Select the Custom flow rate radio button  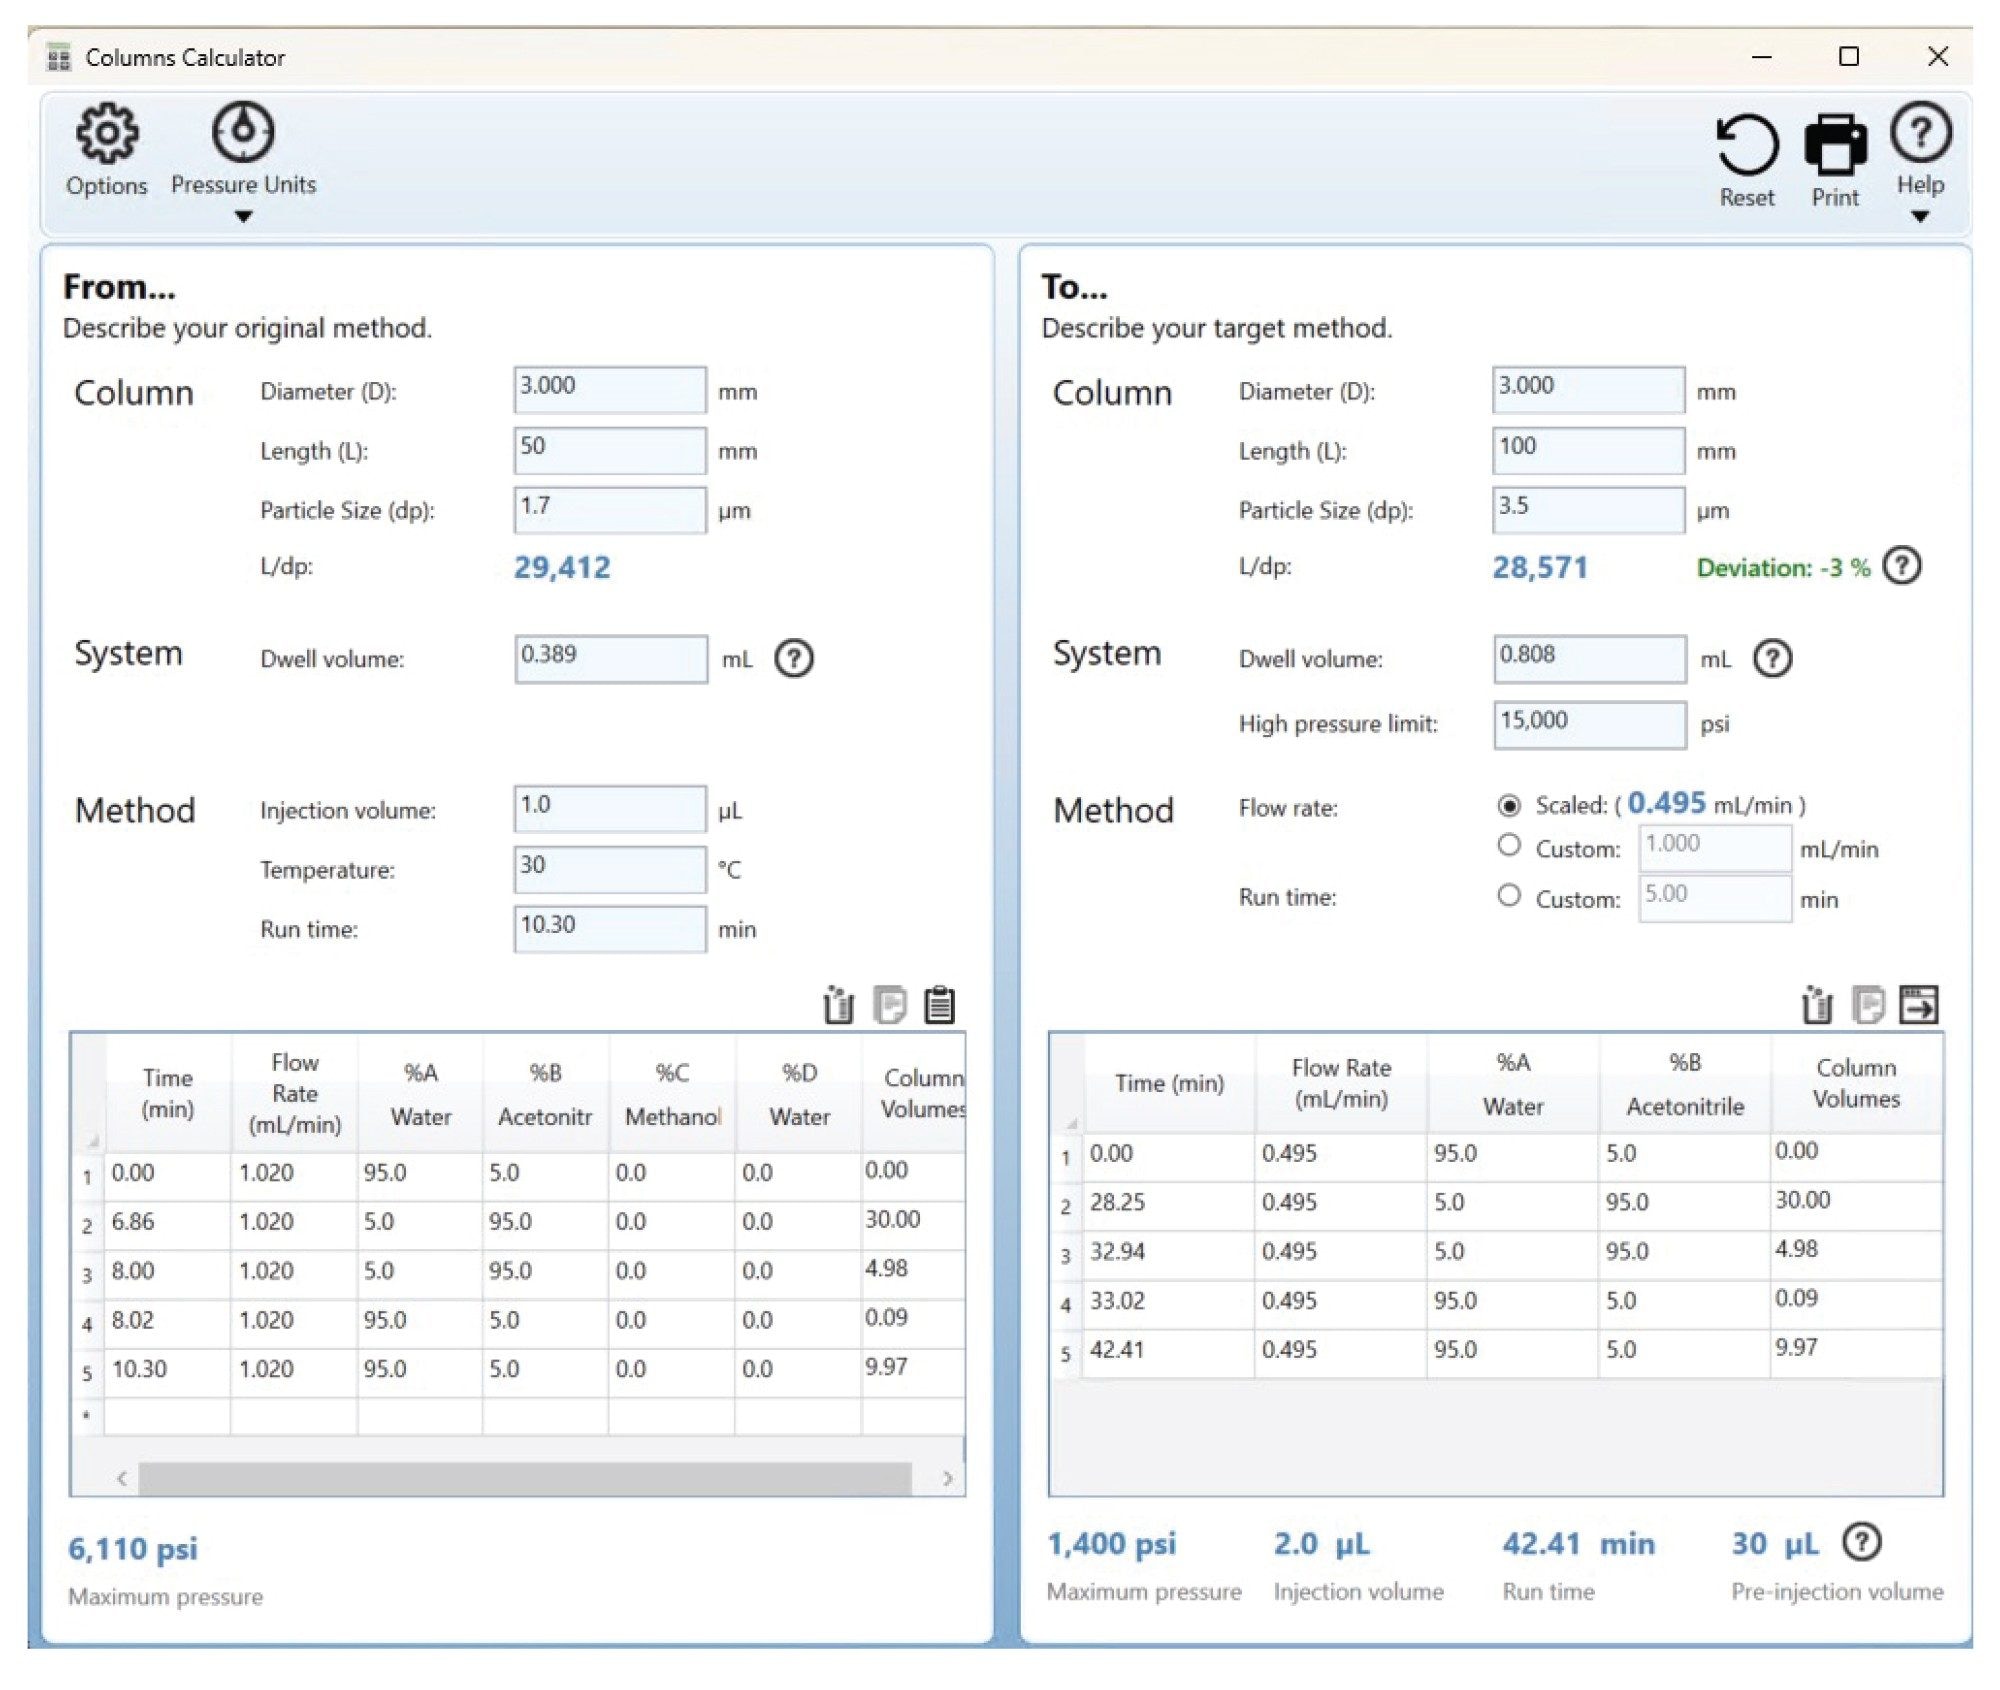[x=1509, y=846]
